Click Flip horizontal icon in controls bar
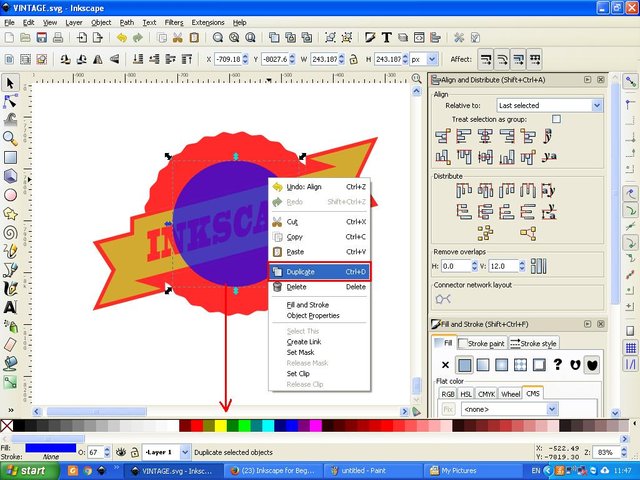 click(x=98, y=60)
